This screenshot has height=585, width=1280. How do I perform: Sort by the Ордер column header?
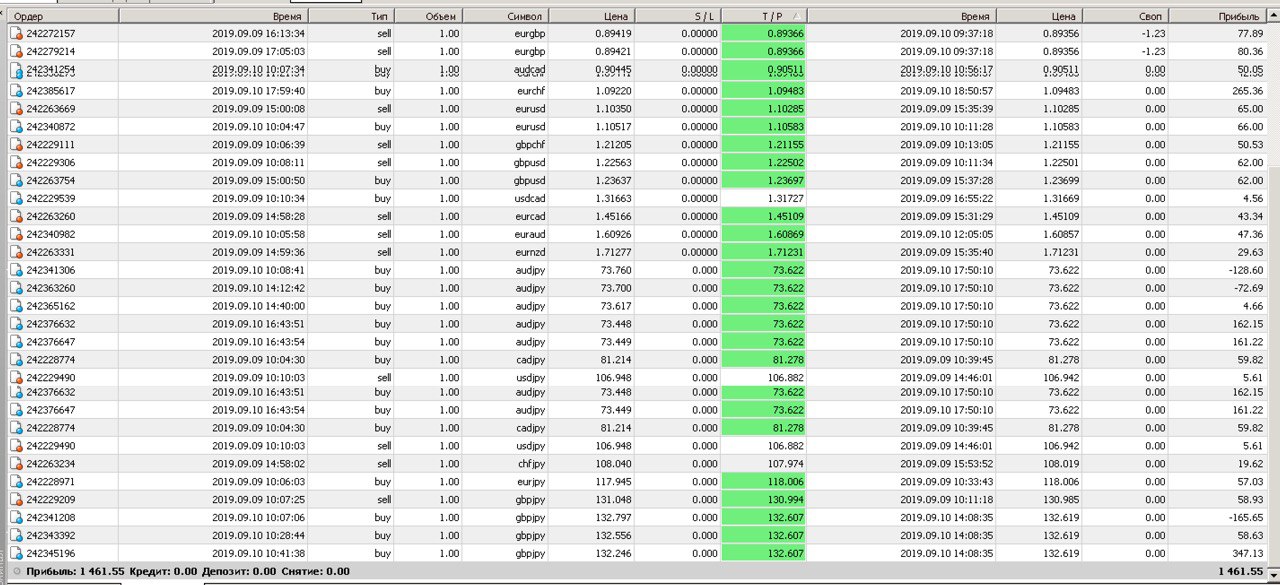pyautogui.click(x=62, y=16)
